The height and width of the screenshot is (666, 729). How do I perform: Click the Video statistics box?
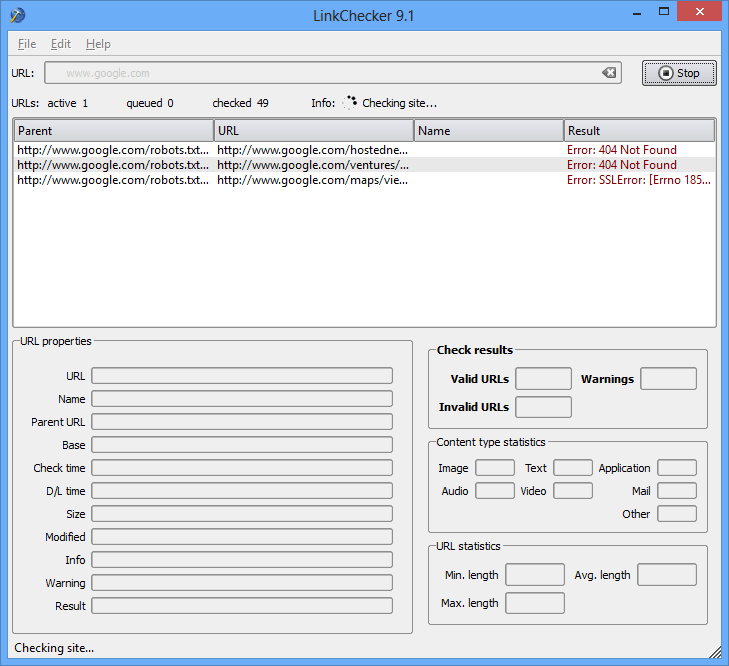(x=573, y=491)
